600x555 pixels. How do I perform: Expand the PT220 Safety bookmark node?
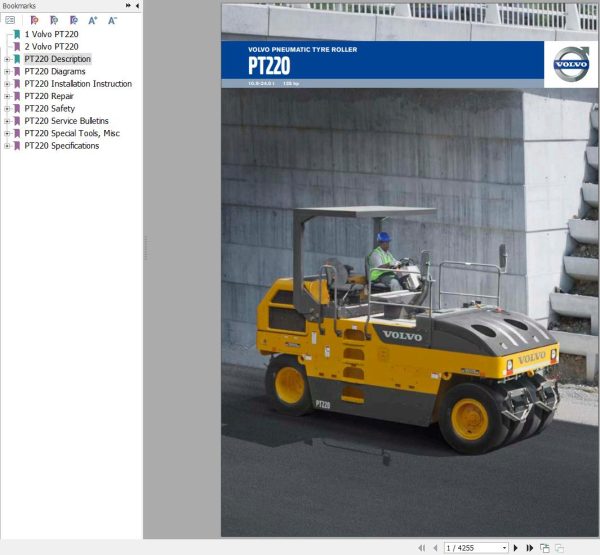point(7,109)
